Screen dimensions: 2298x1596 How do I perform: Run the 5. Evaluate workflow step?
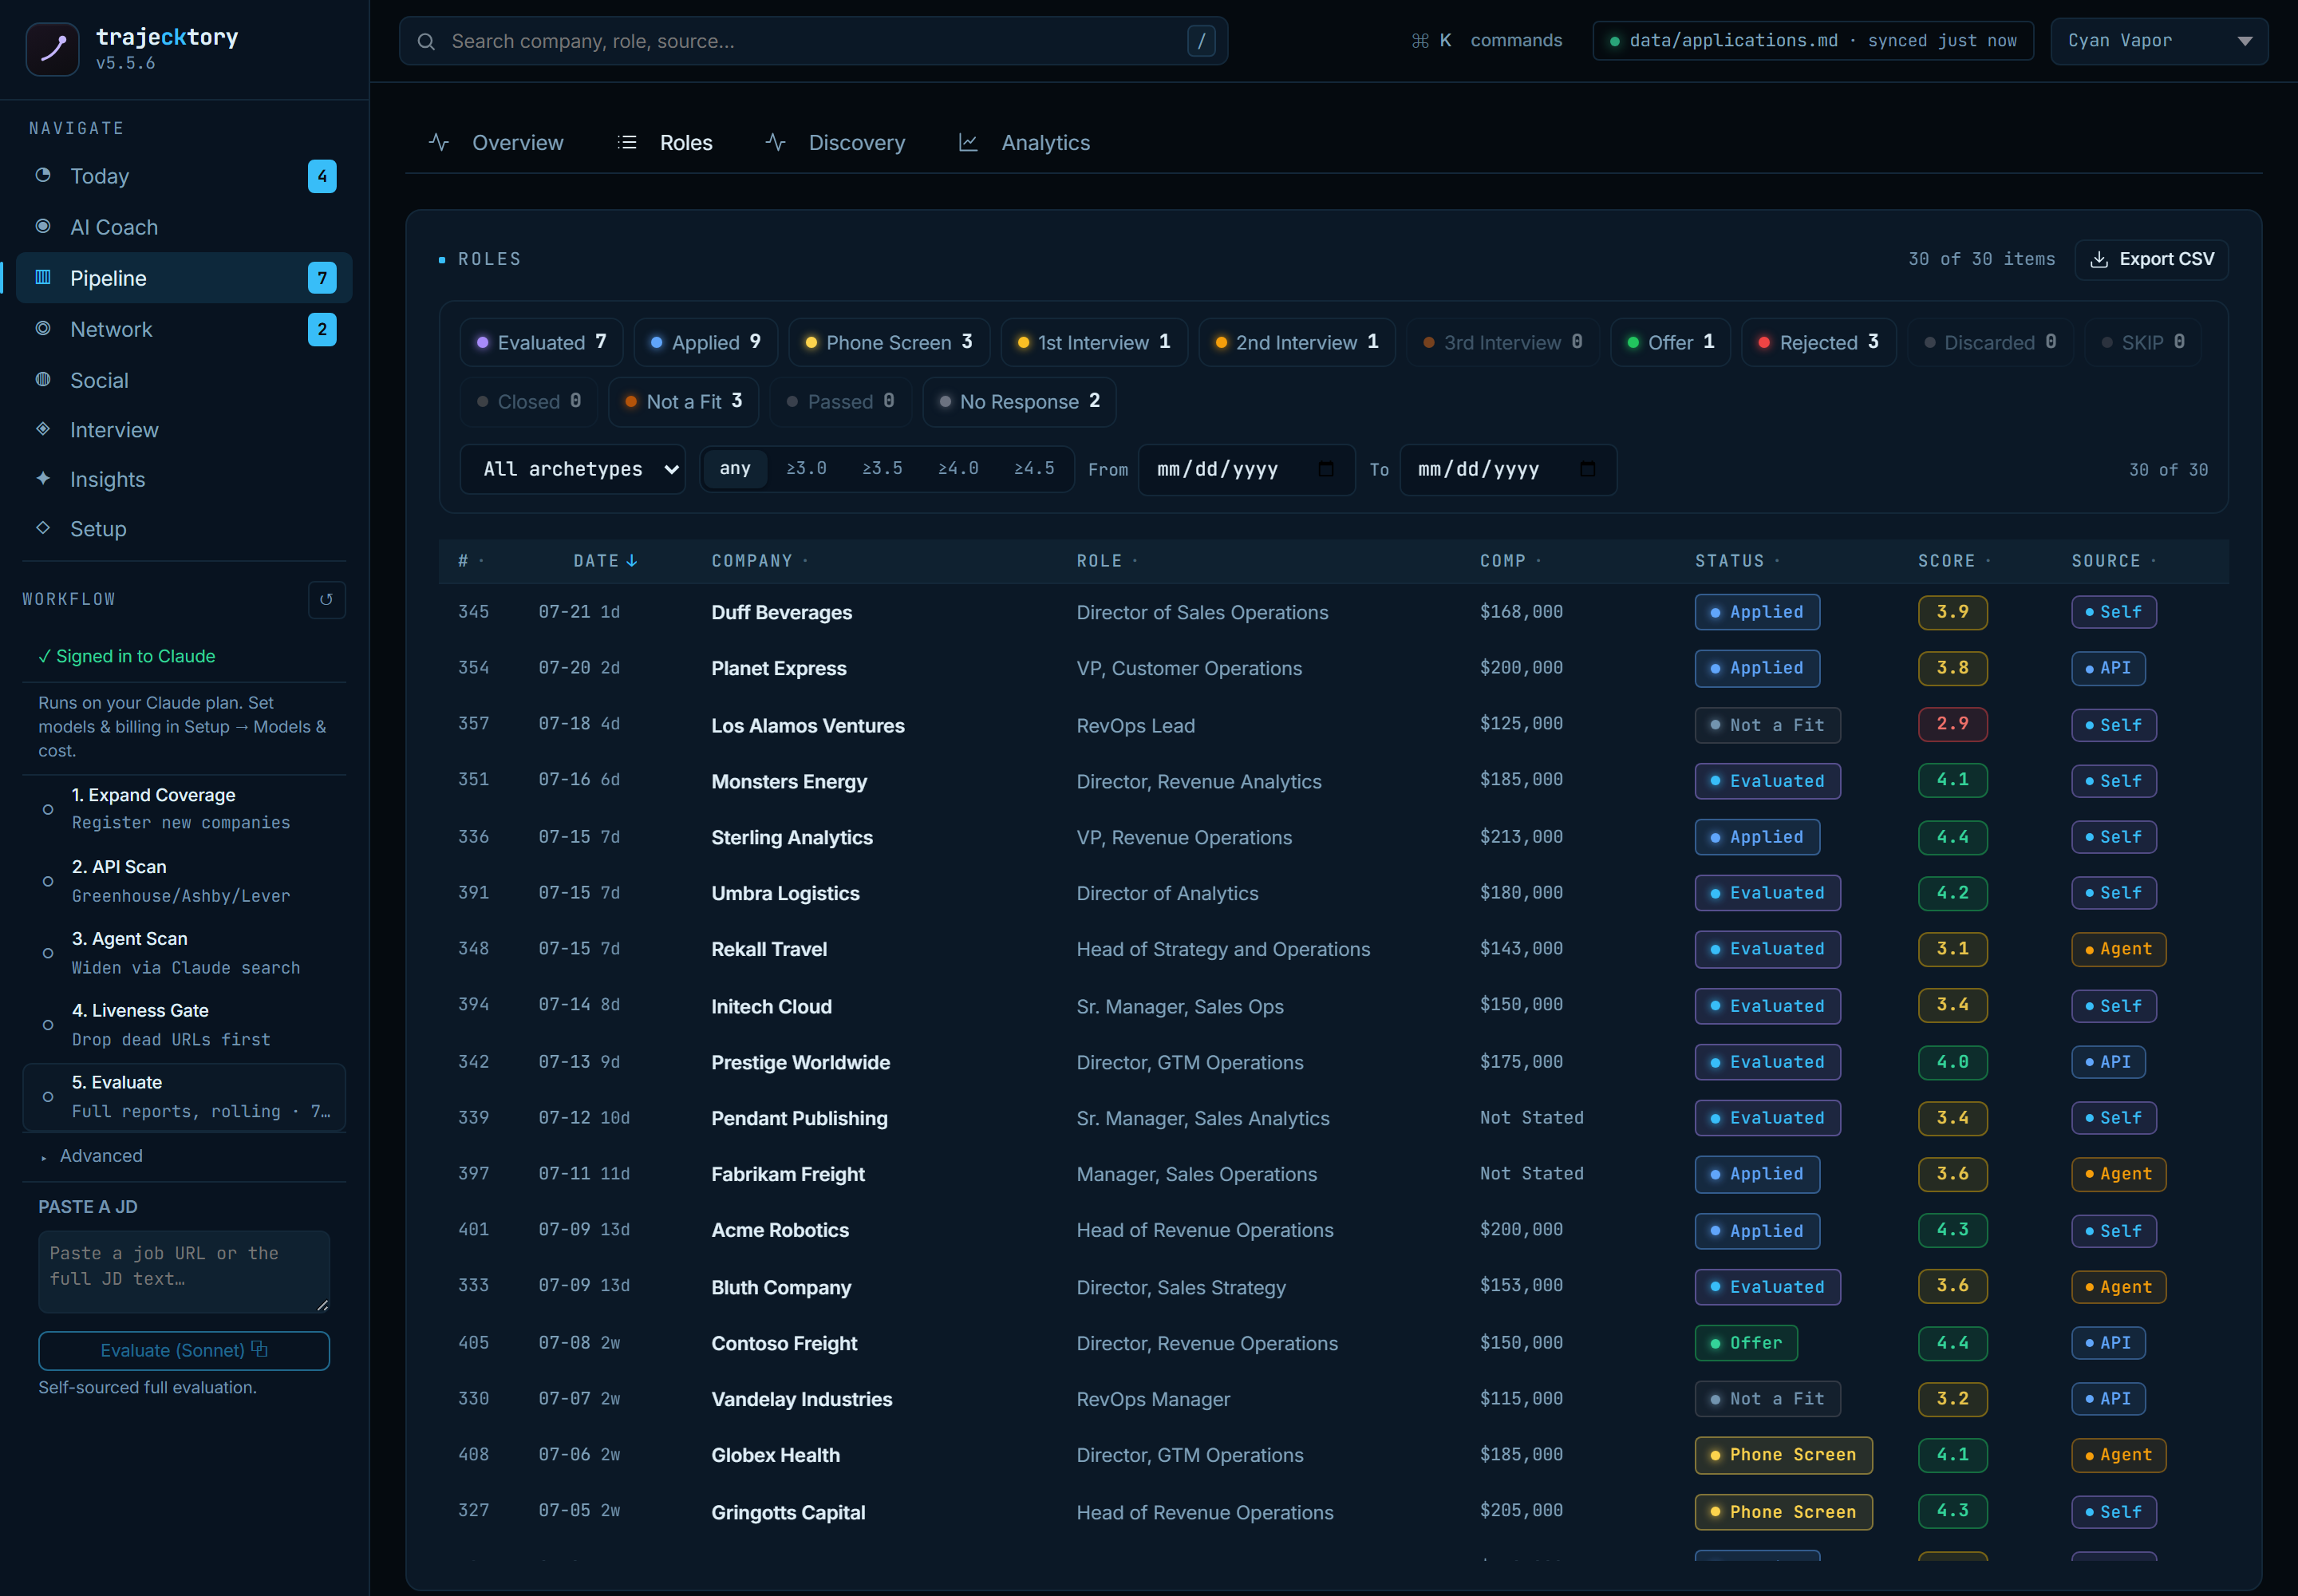(184, 1097)
